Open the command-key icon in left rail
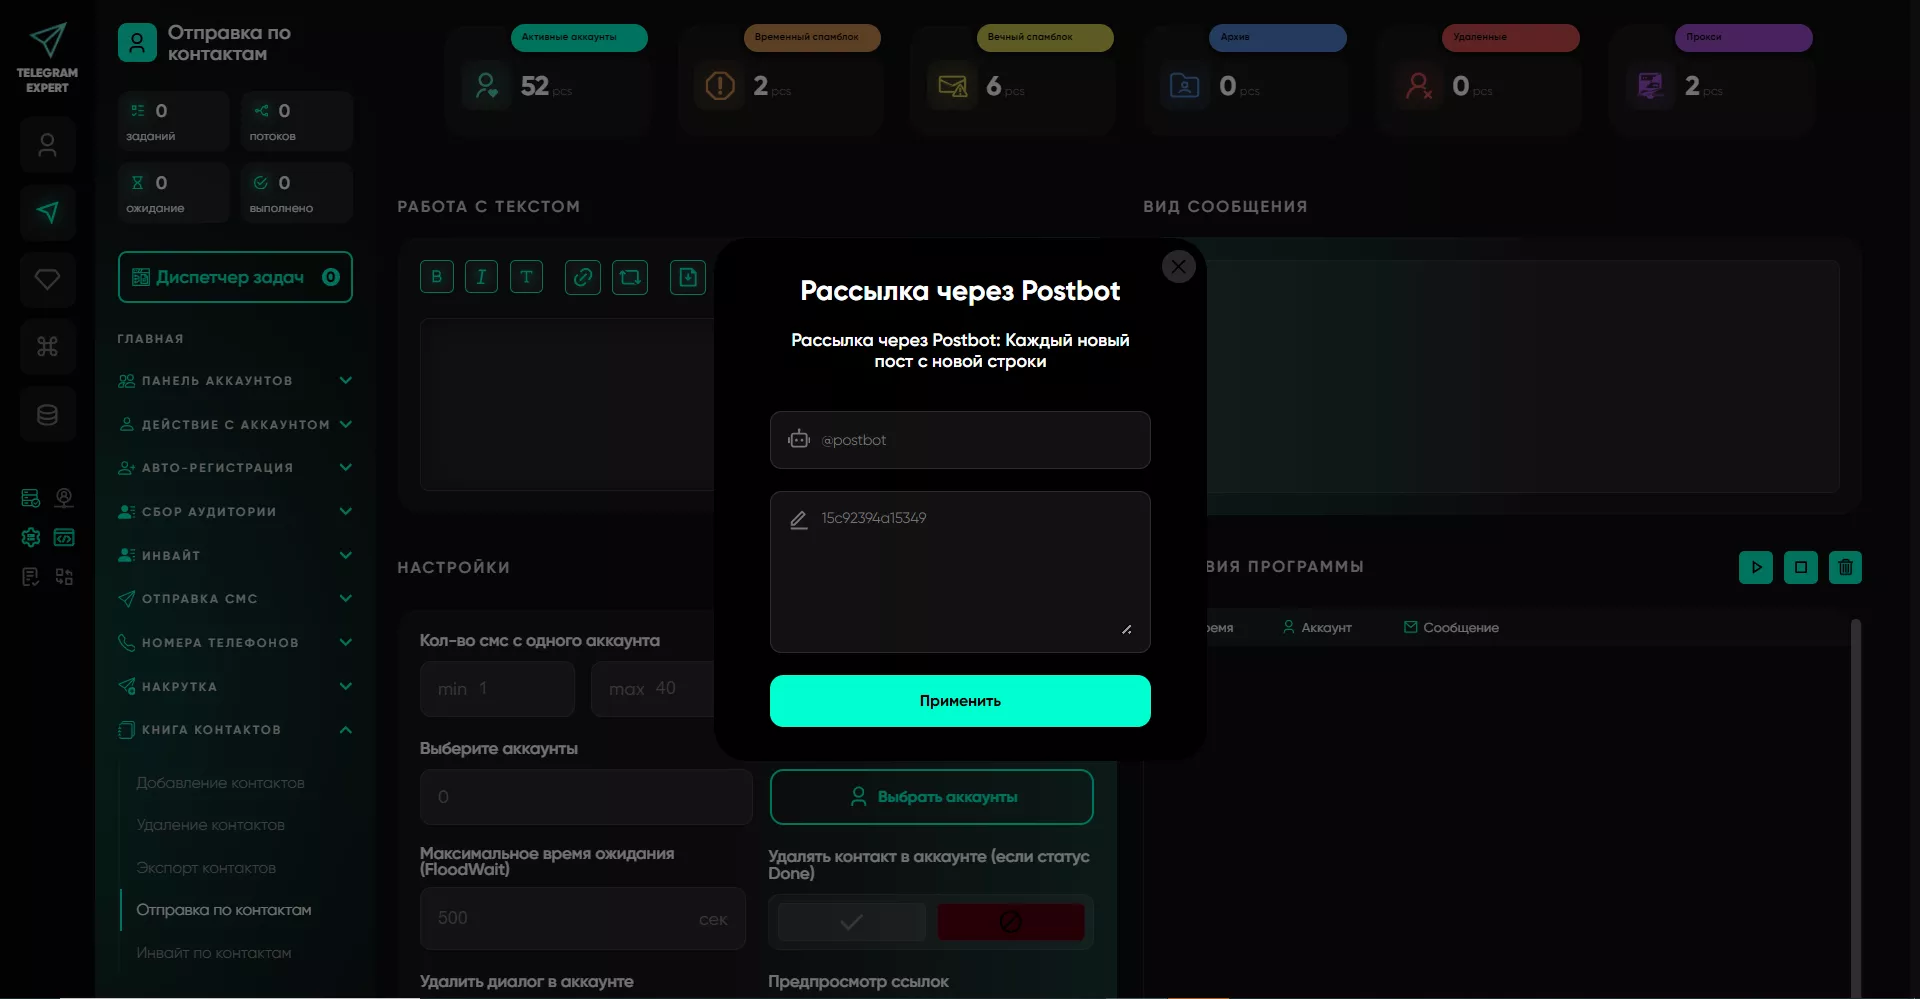 pos(48,347)
